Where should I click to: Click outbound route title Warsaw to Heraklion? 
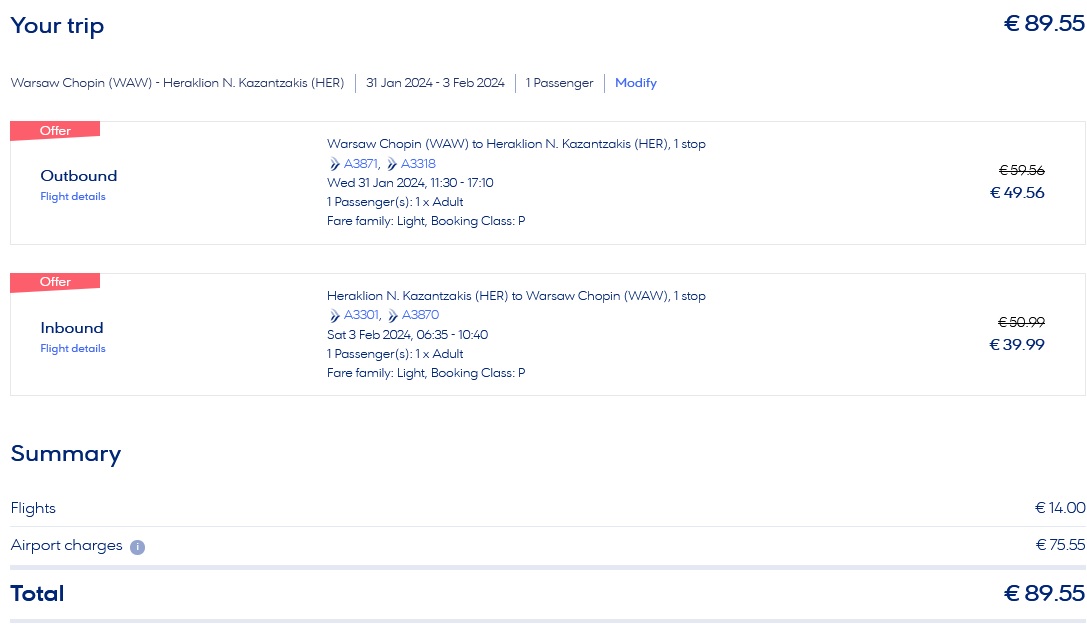(516, 144)
